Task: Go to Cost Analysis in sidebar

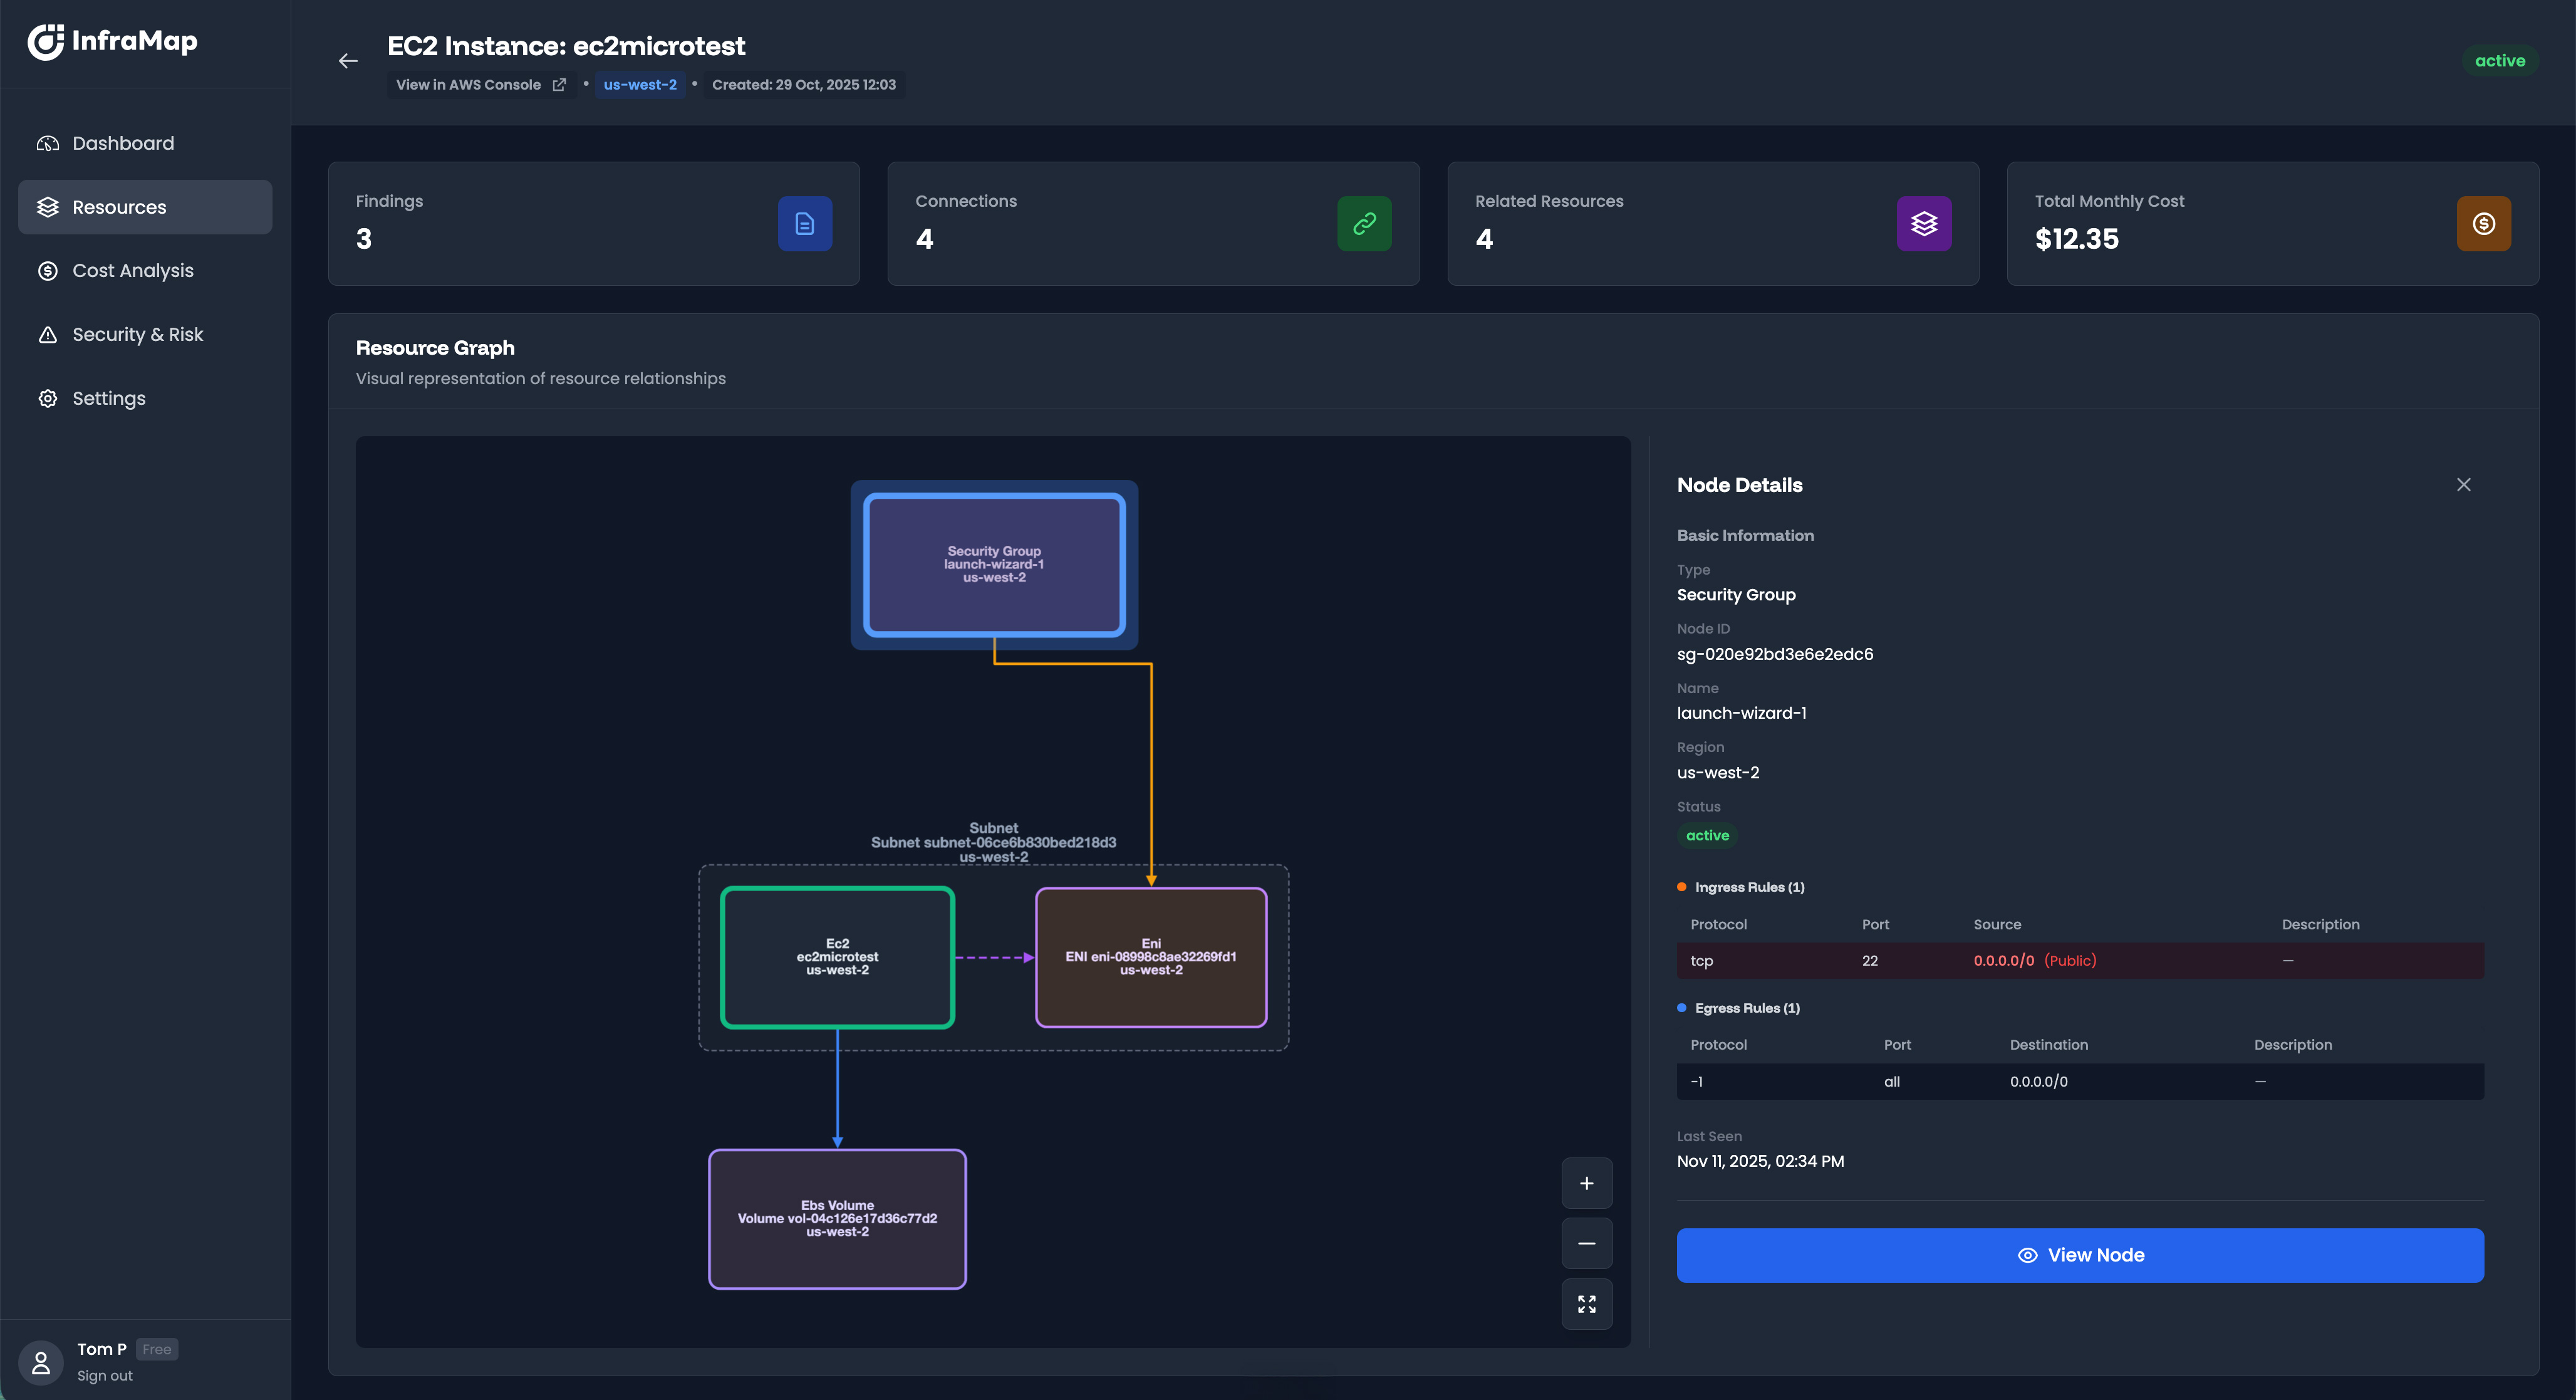Action: 132,271
